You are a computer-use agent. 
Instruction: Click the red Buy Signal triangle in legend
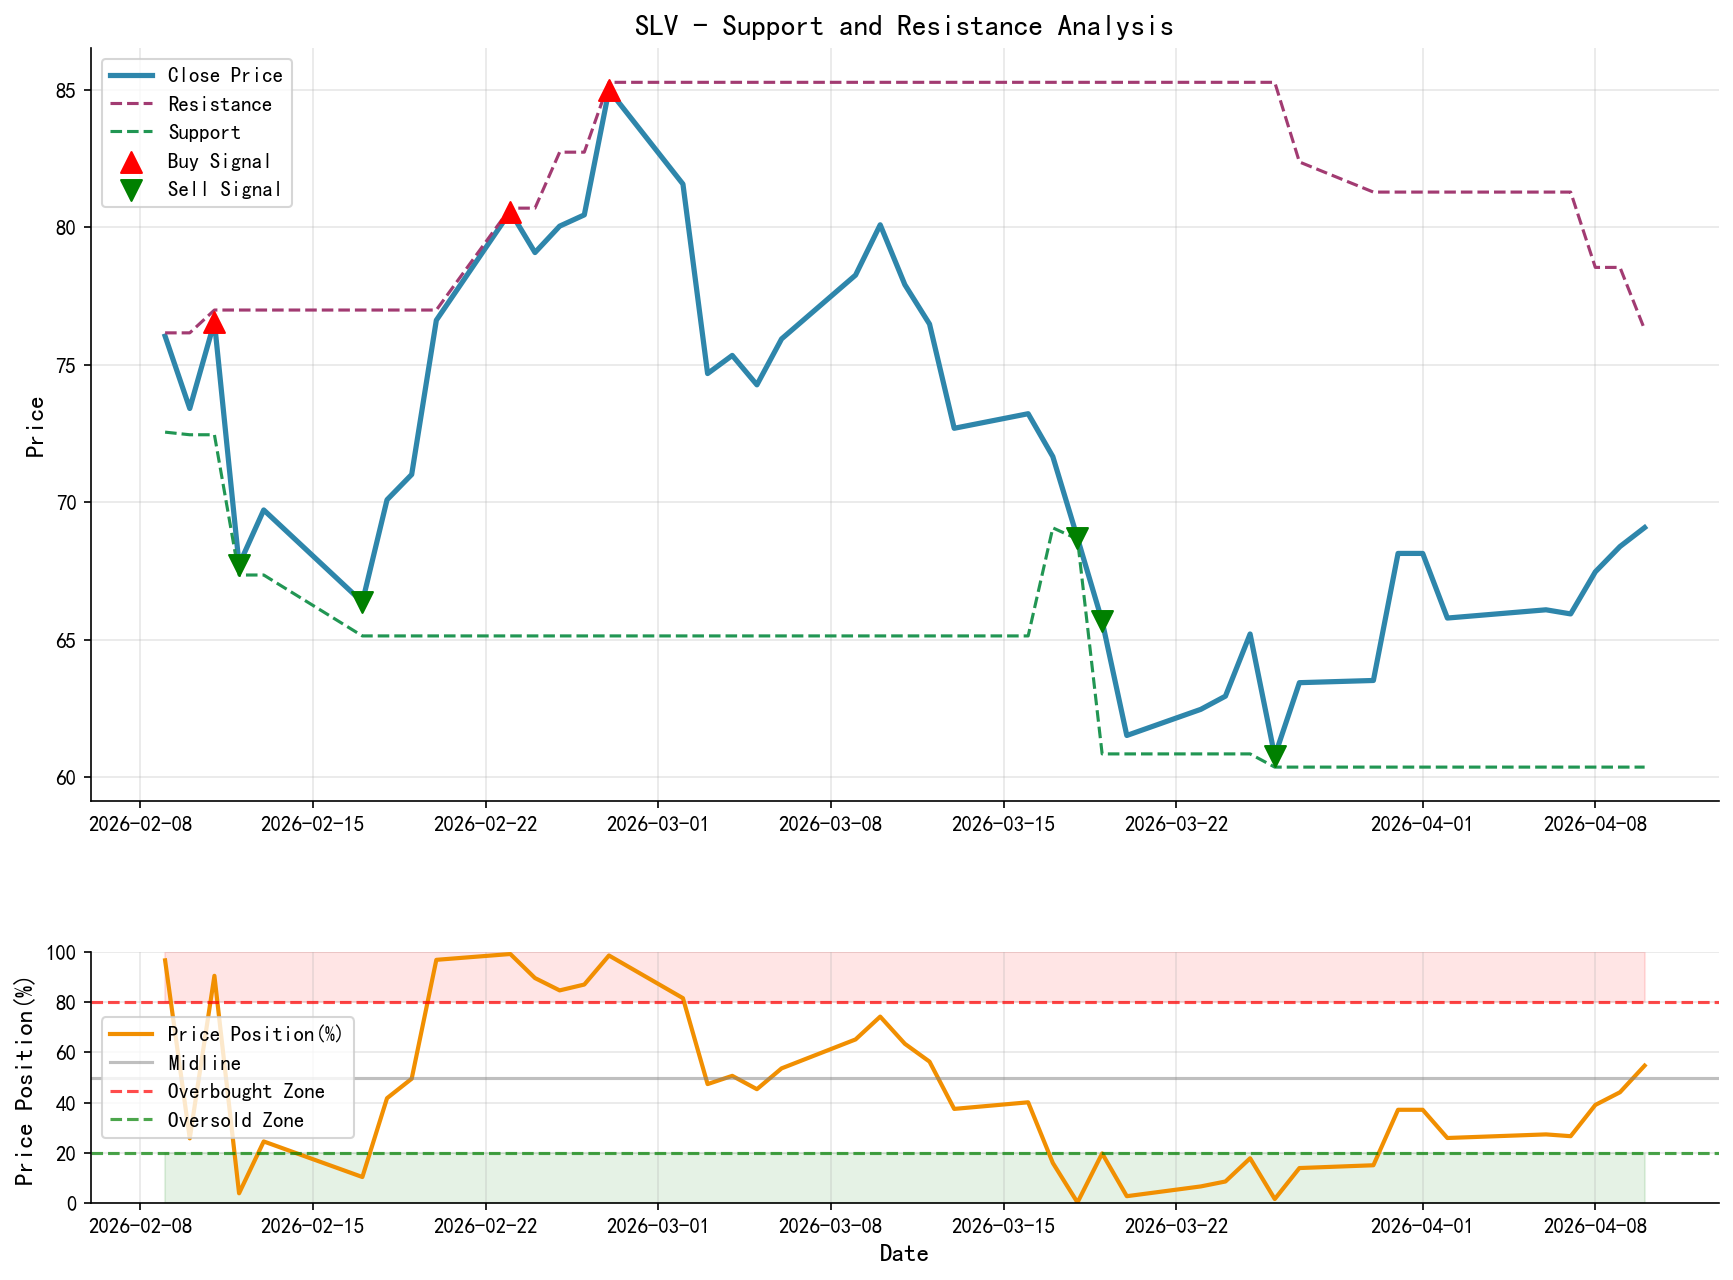click(x=131, y=162)
